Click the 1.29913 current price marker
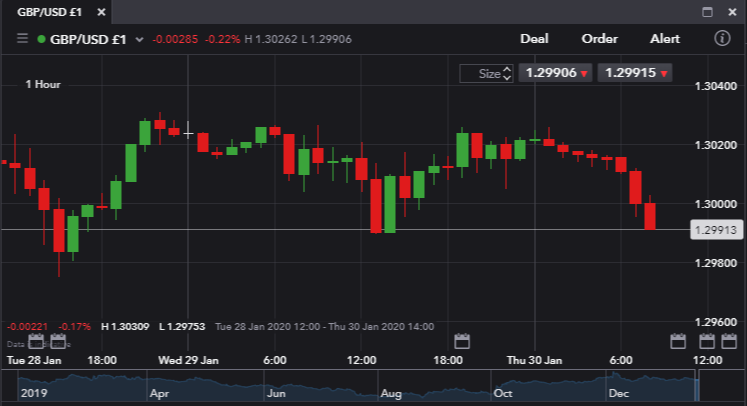The image size is (747, 406). click(x=716, y=230)
